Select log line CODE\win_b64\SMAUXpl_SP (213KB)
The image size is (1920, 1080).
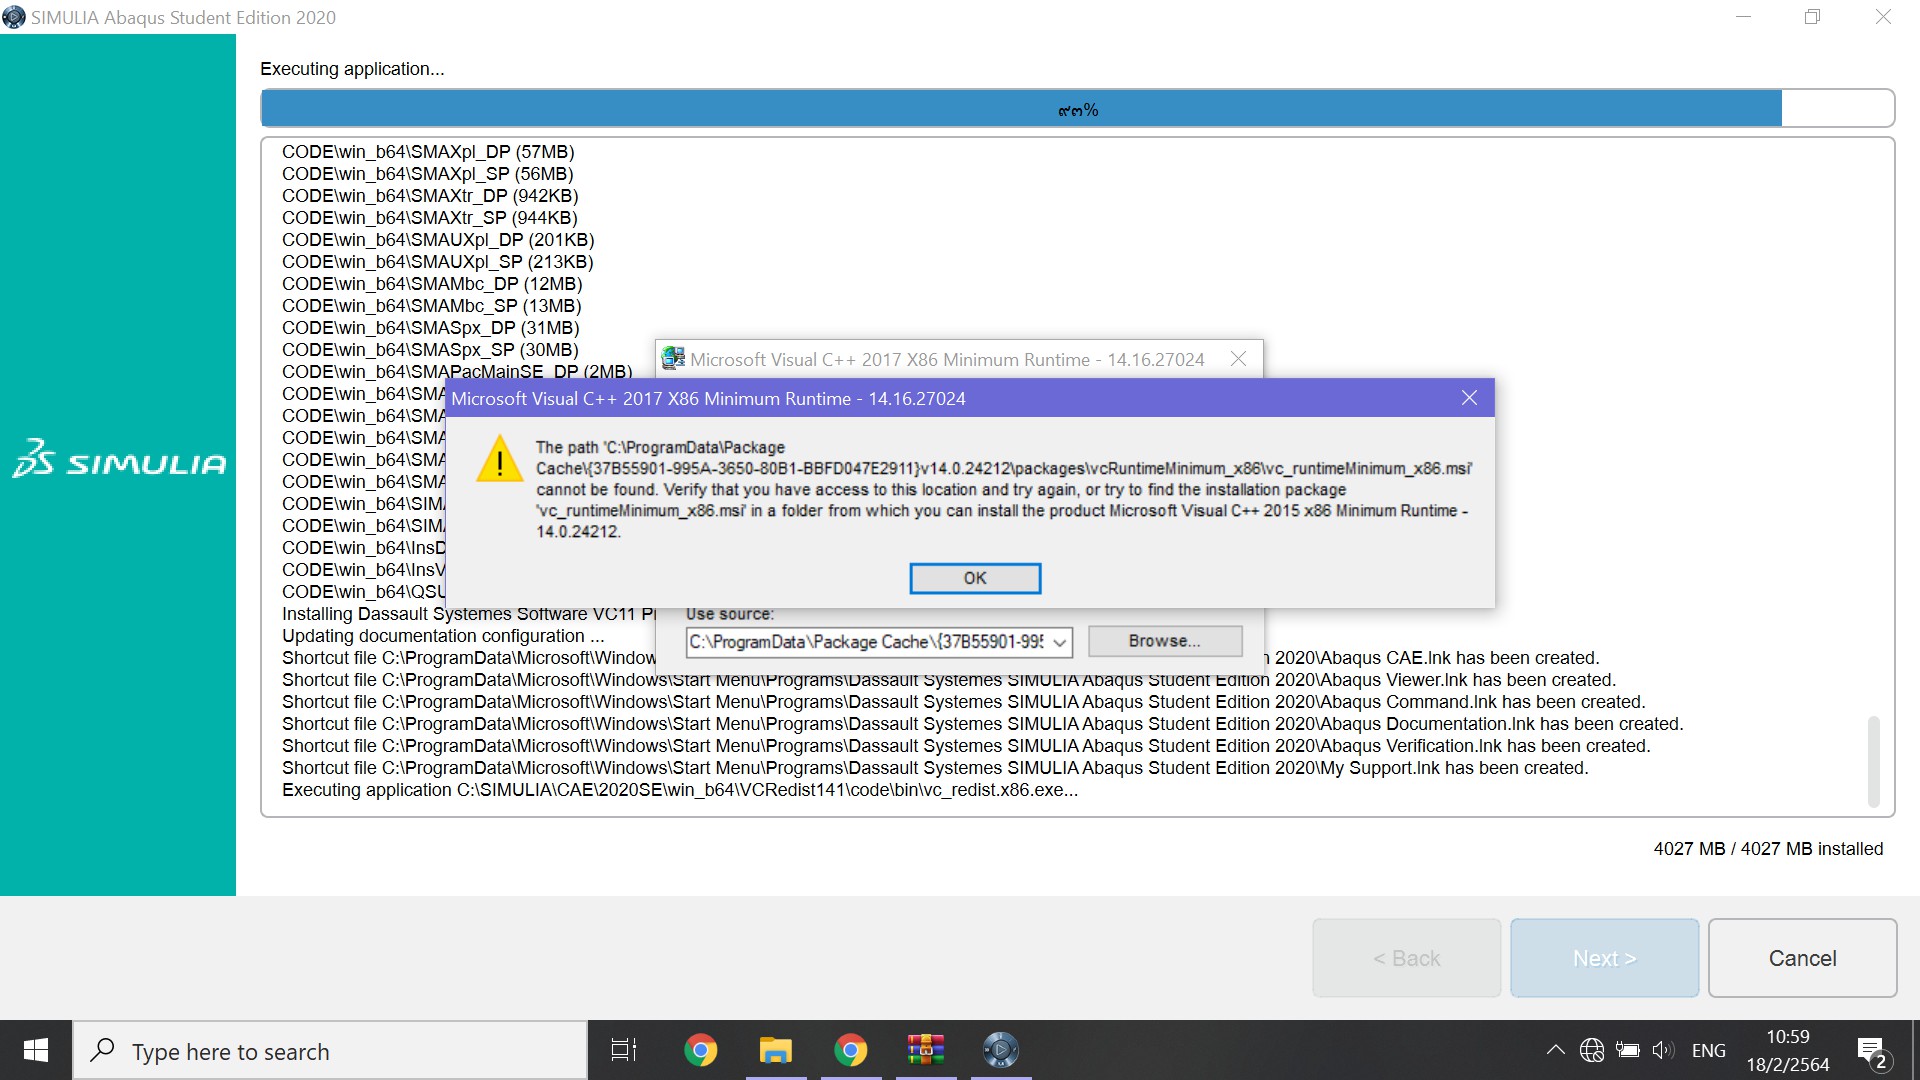pos(437,262)
